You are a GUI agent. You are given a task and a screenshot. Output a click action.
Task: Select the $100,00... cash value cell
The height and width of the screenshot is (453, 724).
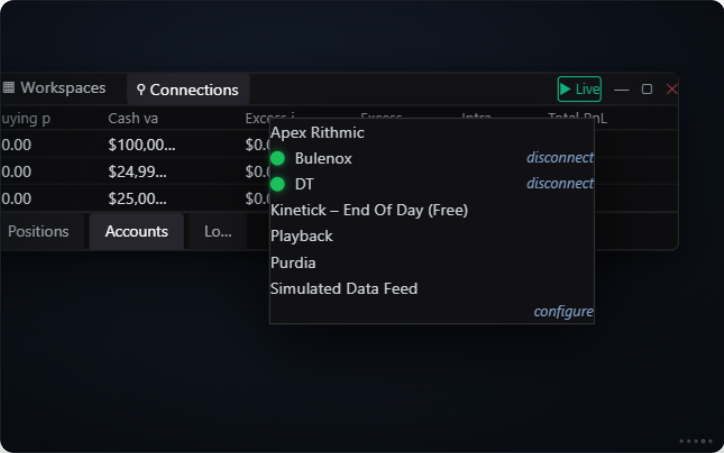point(142,145)
